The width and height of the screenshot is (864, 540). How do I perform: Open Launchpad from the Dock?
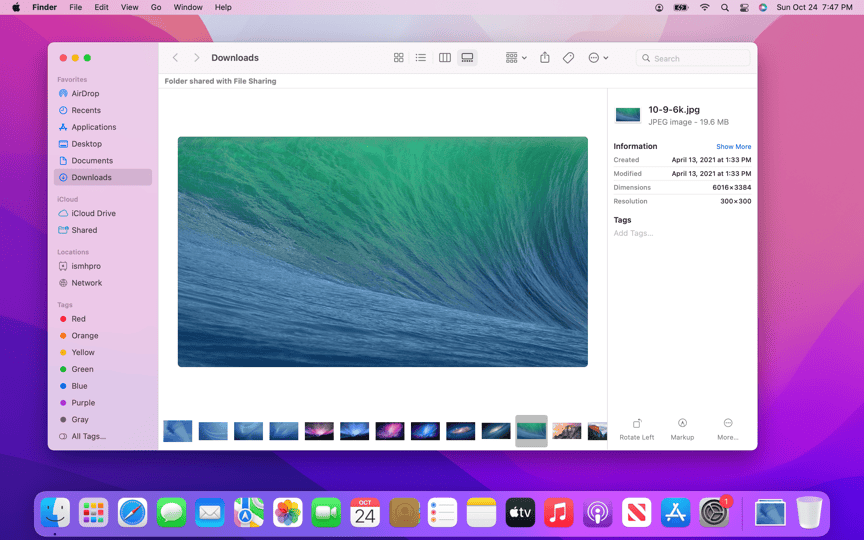click(94, 513)
